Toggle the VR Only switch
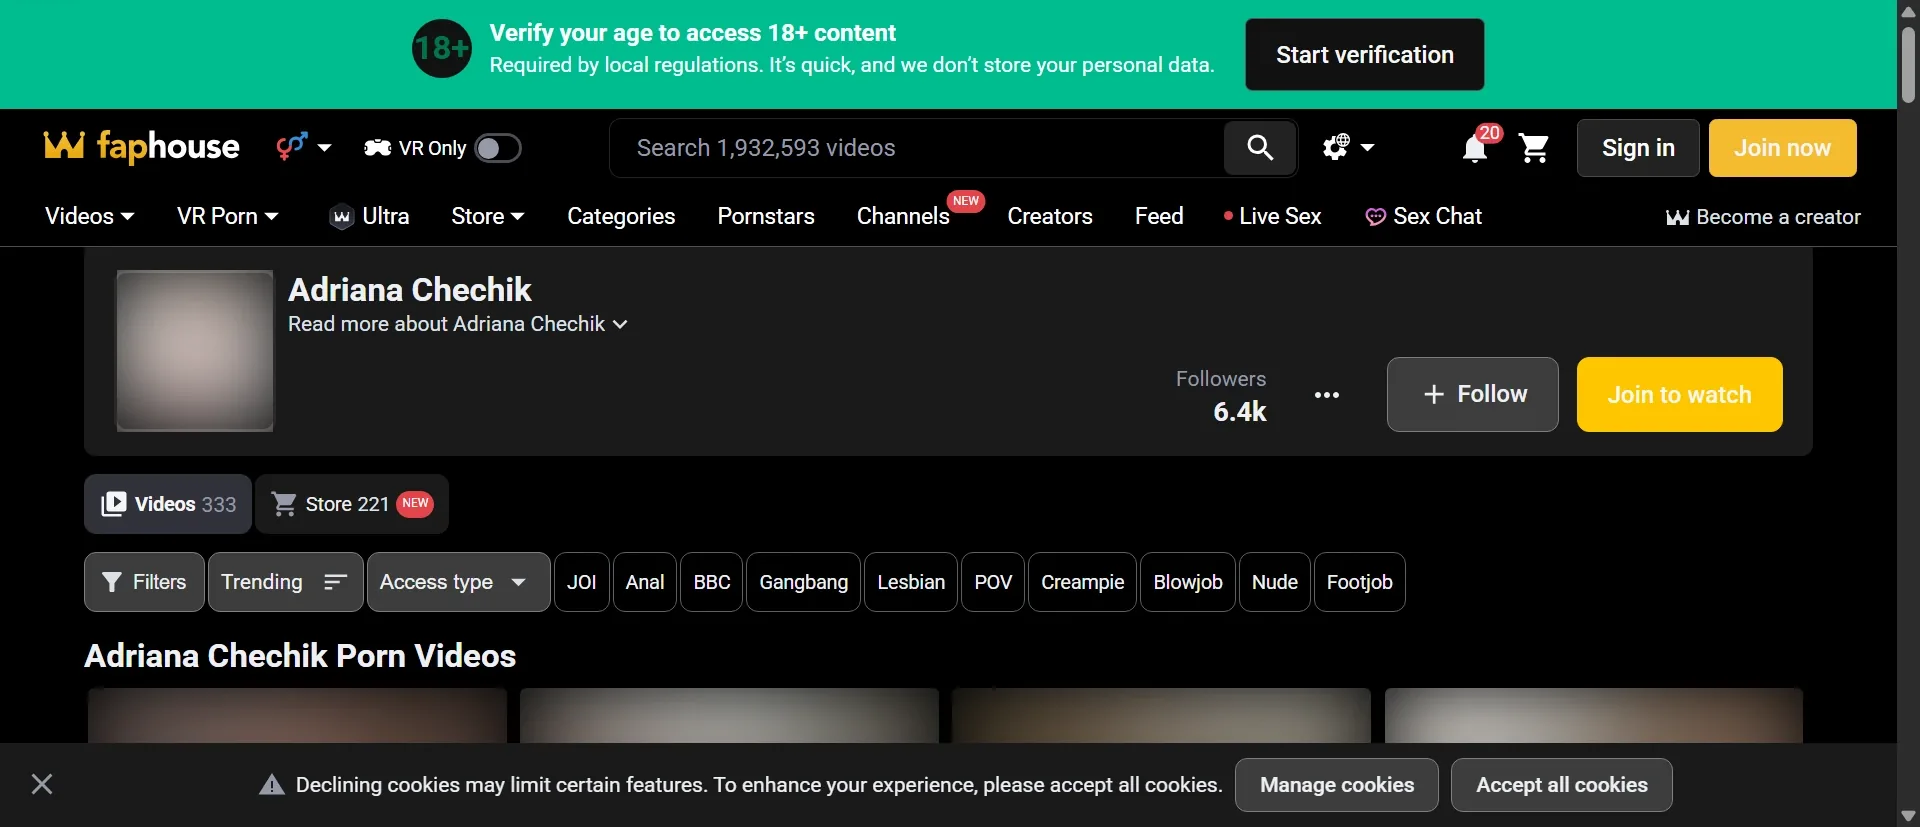Viewport: 1920px width, 827px height. pyautogui.click(x=498, y=148)
